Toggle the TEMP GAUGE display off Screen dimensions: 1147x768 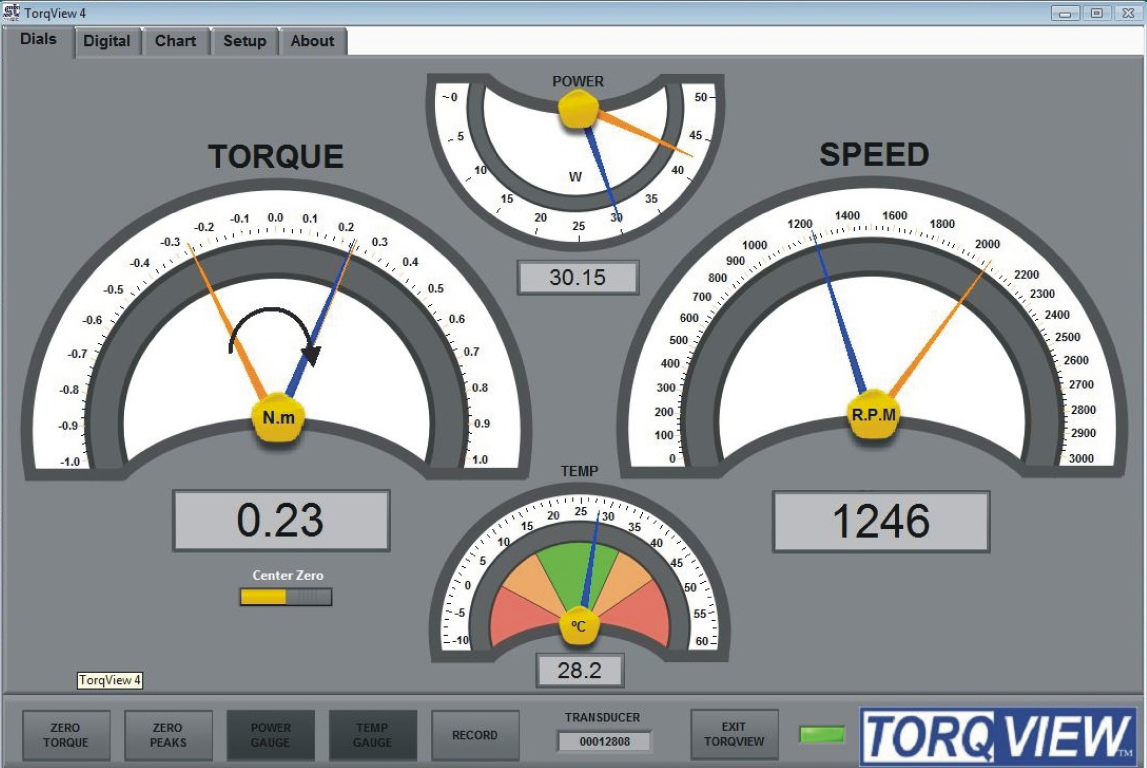click(373, 734)
